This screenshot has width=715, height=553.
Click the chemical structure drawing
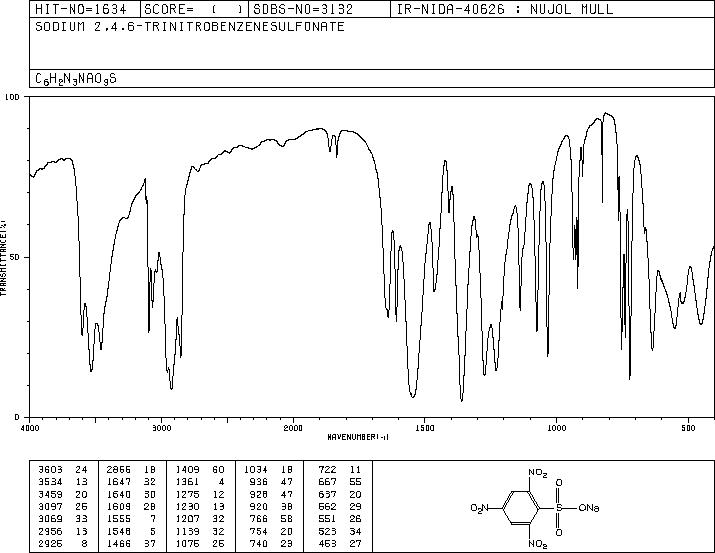pyautogui.click(x=534, y=507)
